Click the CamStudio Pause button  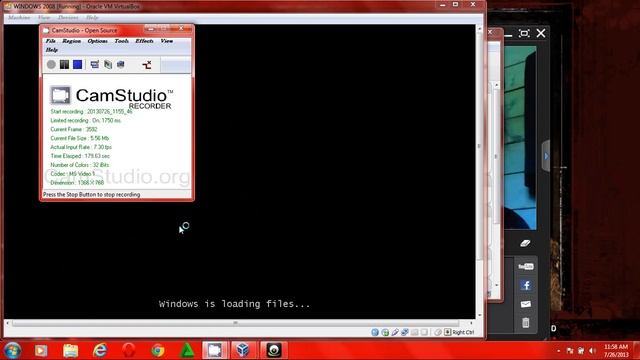coord(64,64)
